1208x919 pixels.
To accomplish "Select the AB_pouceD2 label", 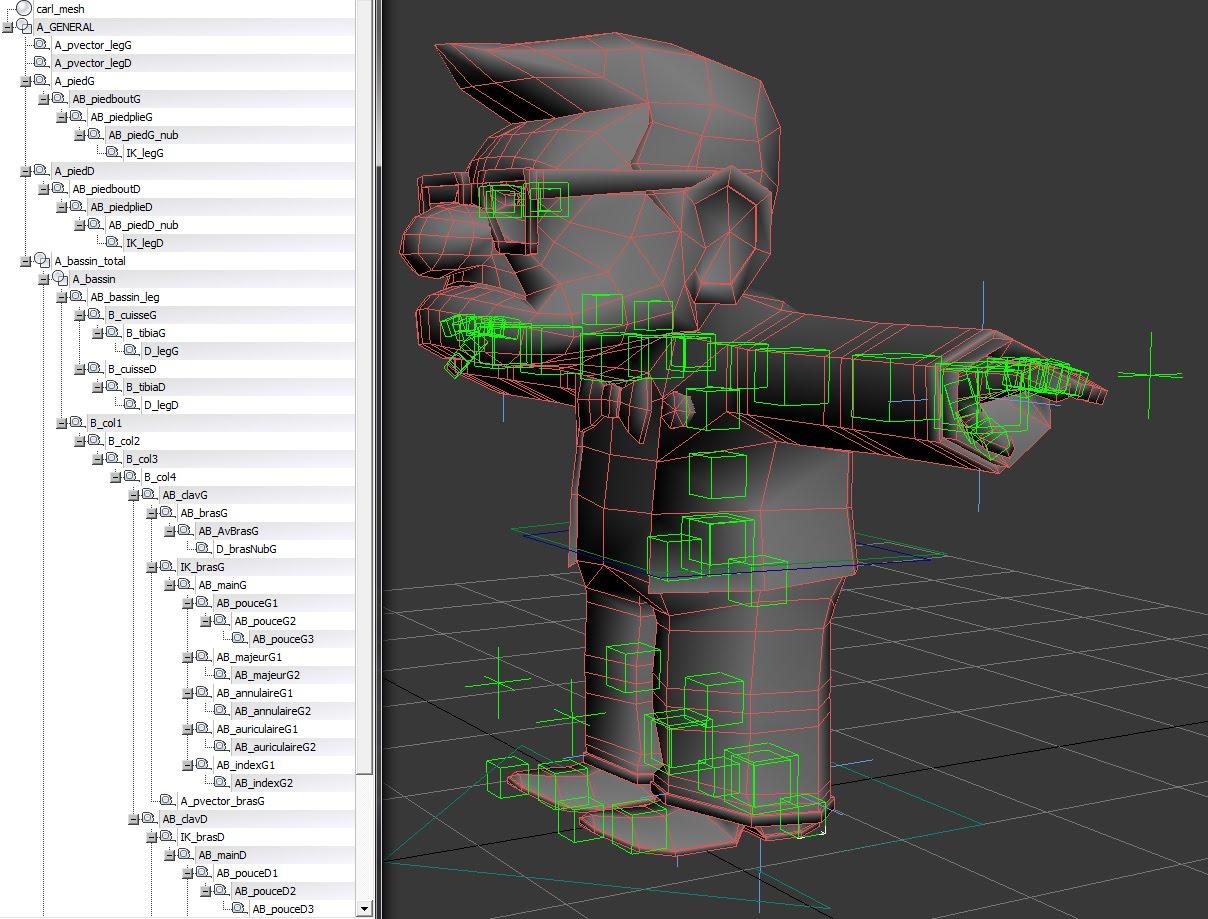I will (265, 891).
